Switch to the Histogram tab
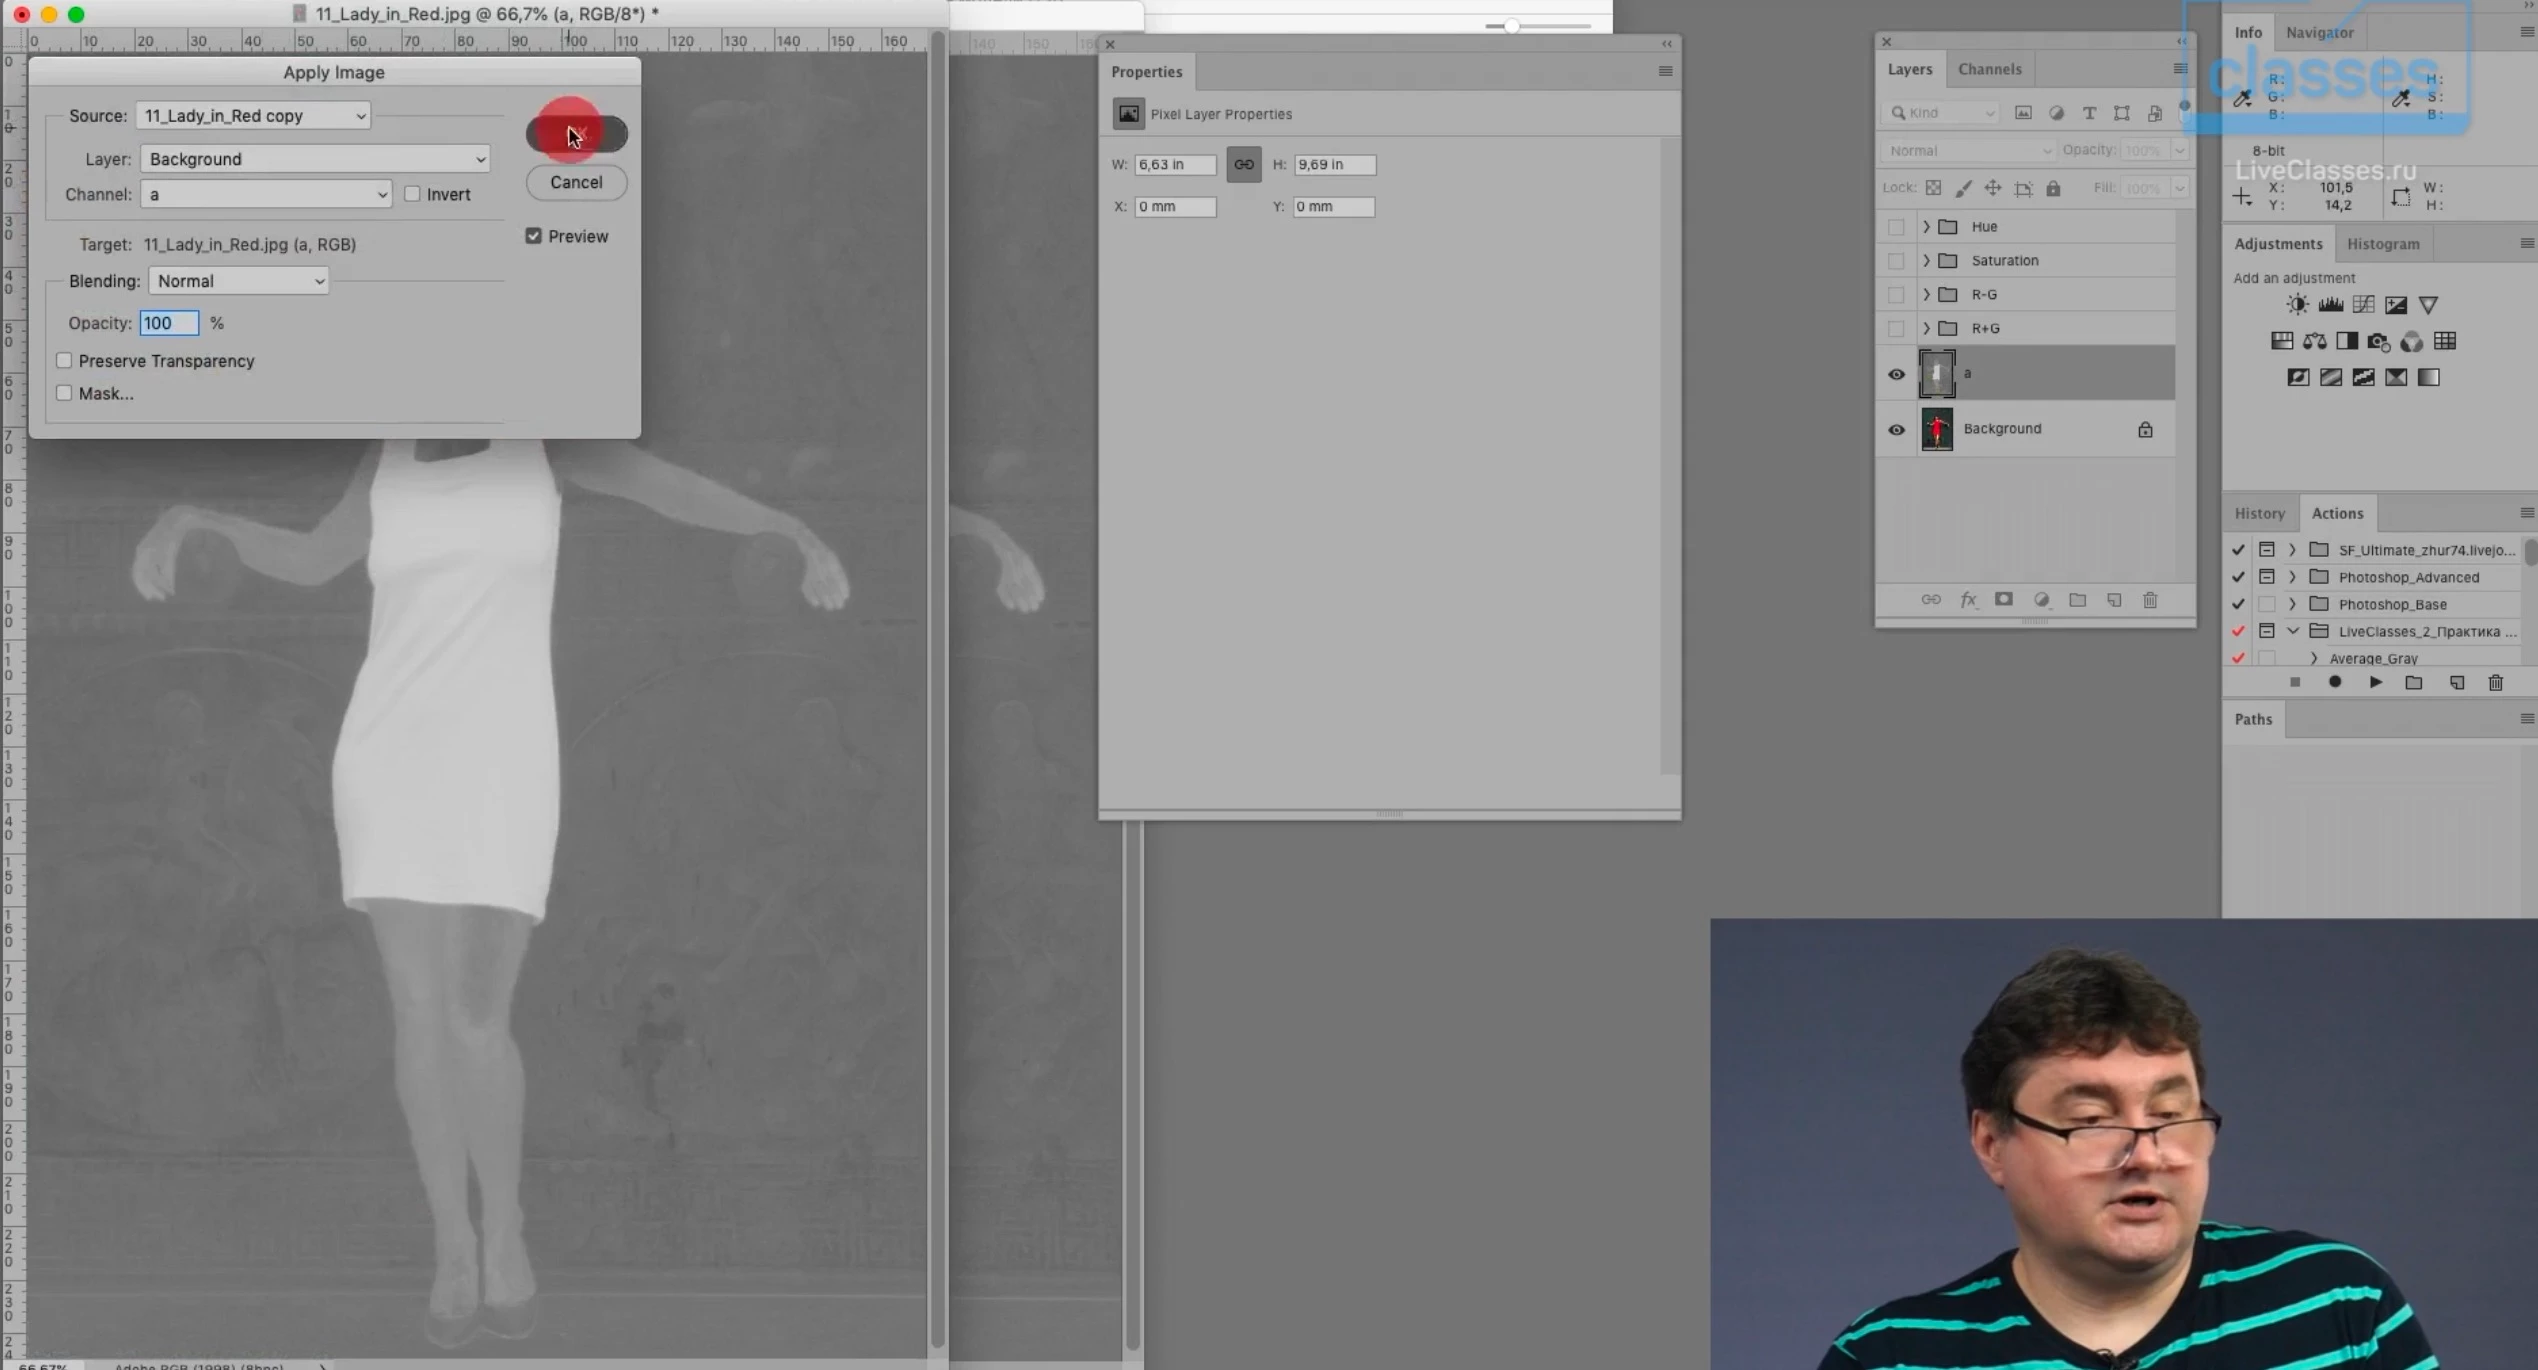 coord(2382,244)
